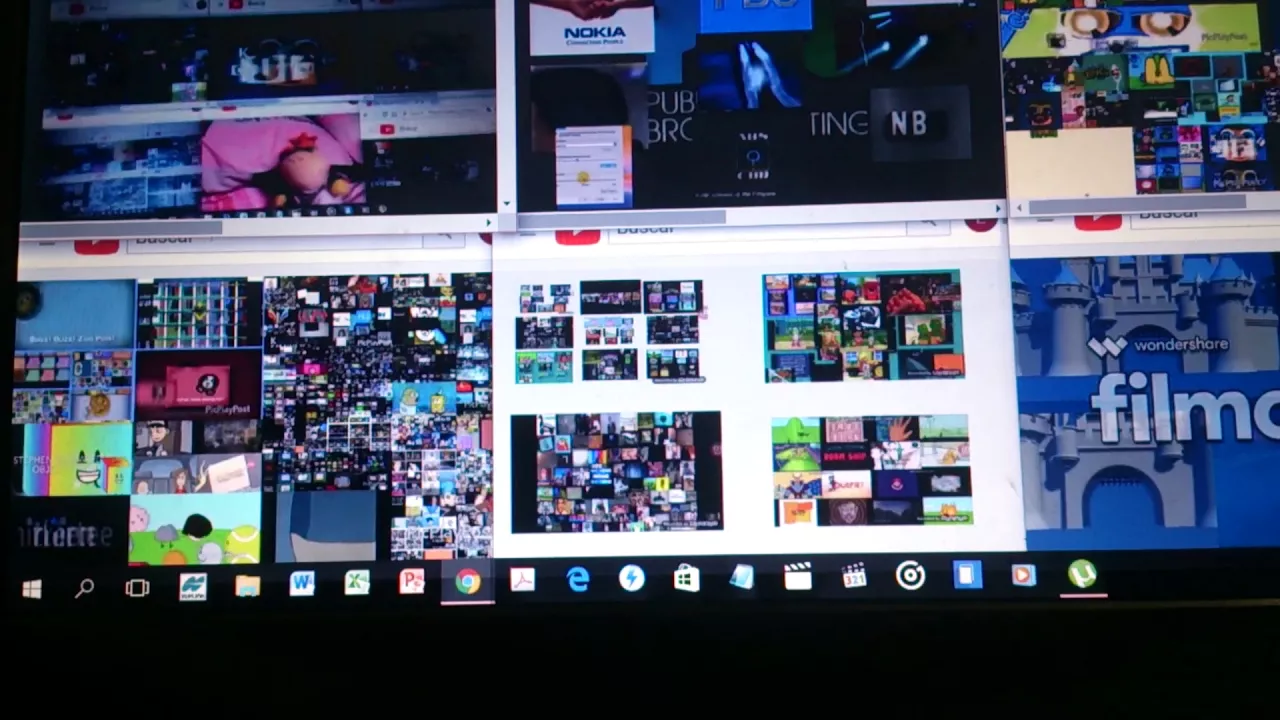The height and width of the screenshot is (720, 1280).
Task: Click the taskbar search magnifier icon
Action: (x=84, y=588)
